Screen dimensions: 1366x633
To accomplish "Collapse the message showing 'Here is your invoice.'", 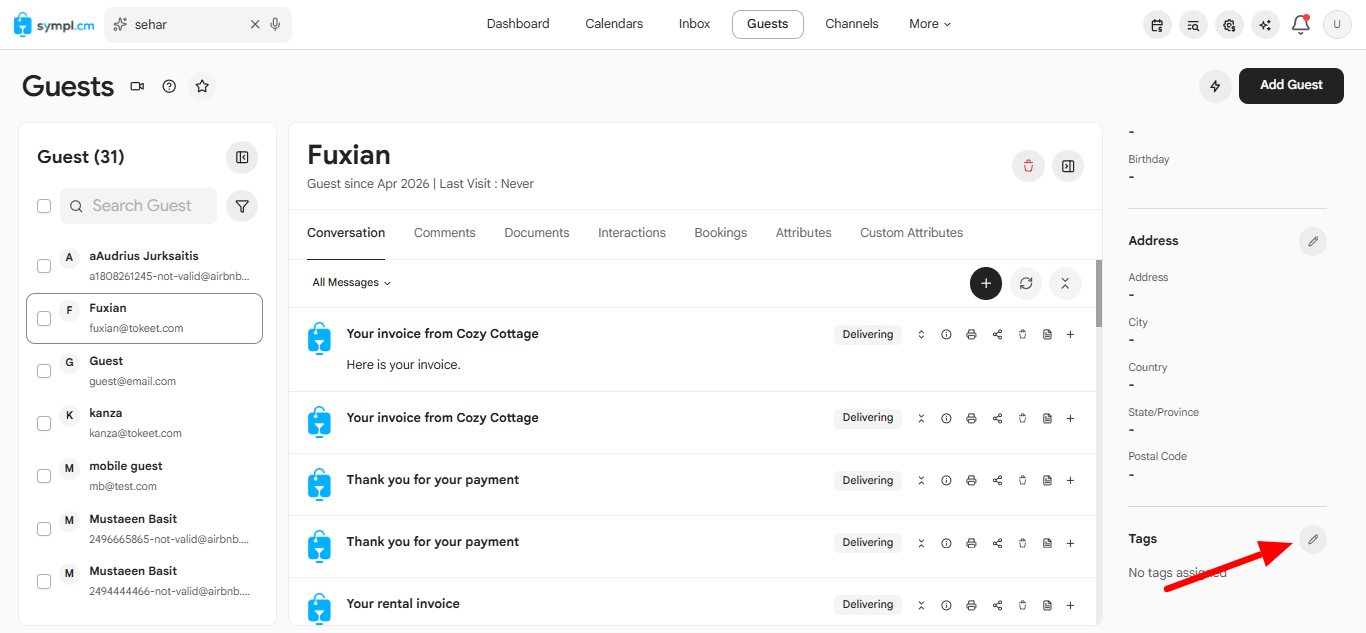I will pos(921,335).
